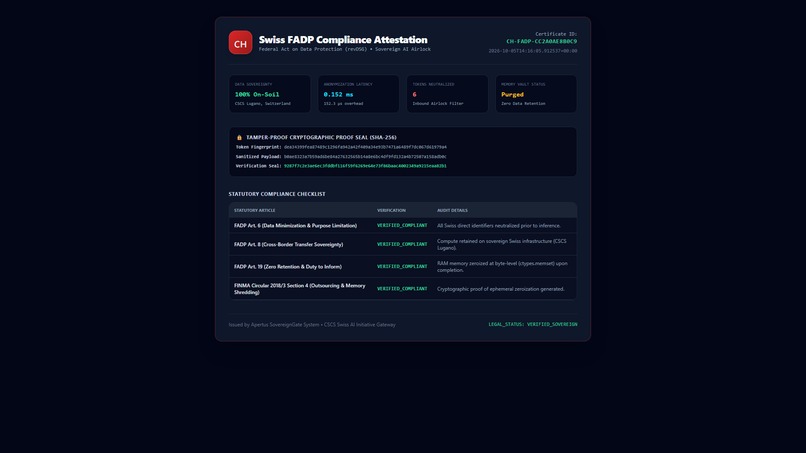806x453 pixels.
Task: Click the 'Sanitized Payload:' label
Action: pos(259,156)
